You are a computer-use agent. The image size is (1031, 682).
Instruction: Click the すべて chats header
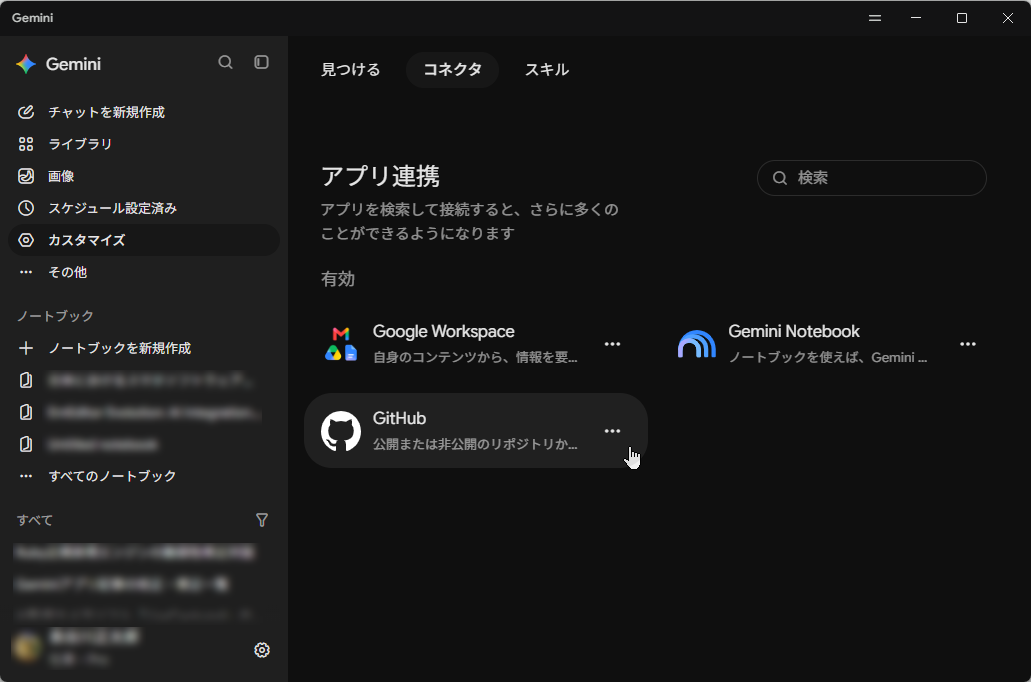pos(35,520)
